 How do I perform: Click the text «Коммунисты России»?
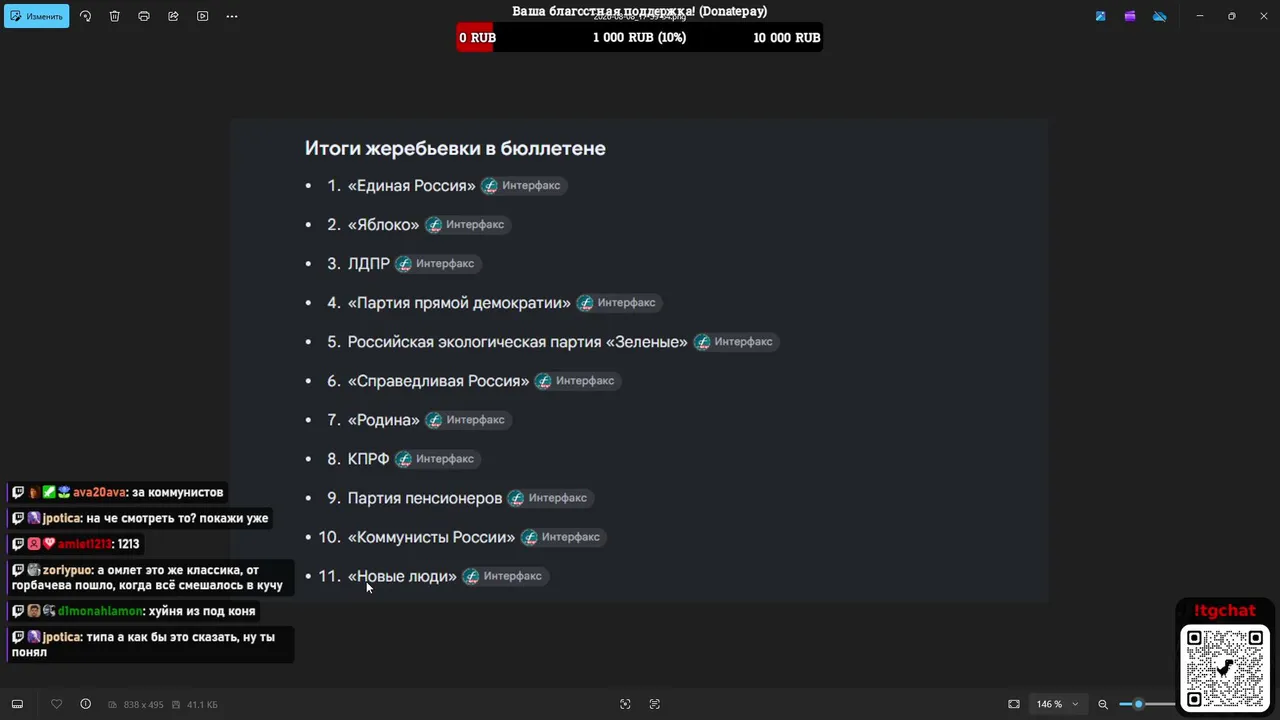pos(431,536)
